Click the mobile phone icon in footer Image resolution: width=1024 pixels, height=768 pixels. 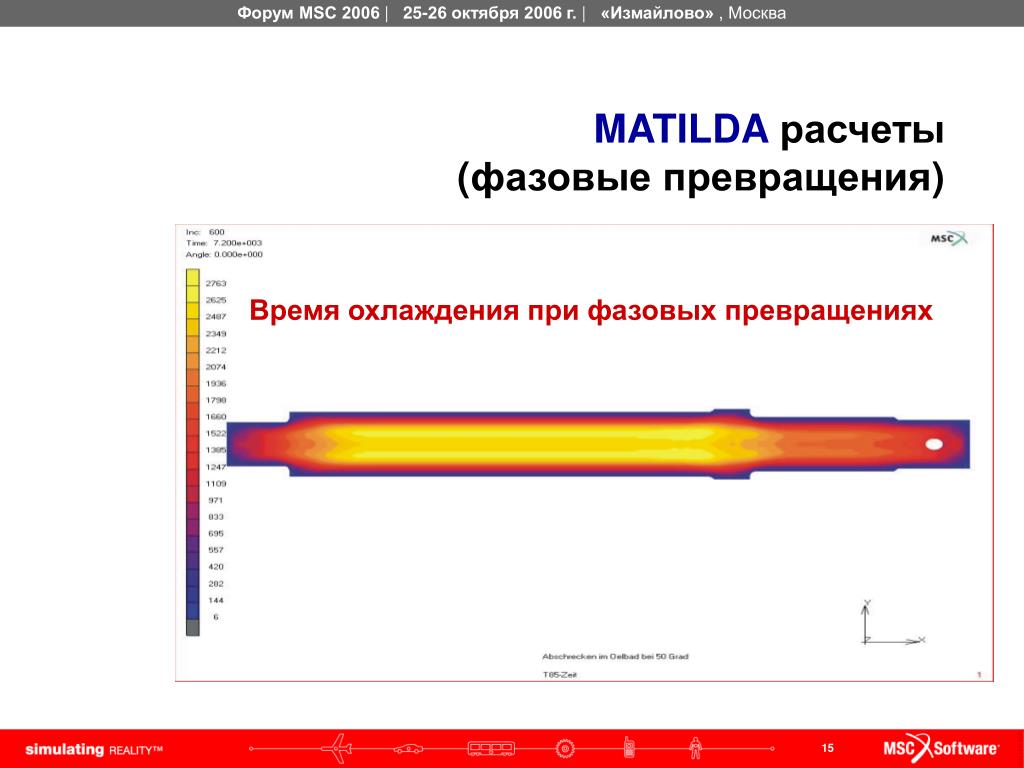(x=629, y=748)
